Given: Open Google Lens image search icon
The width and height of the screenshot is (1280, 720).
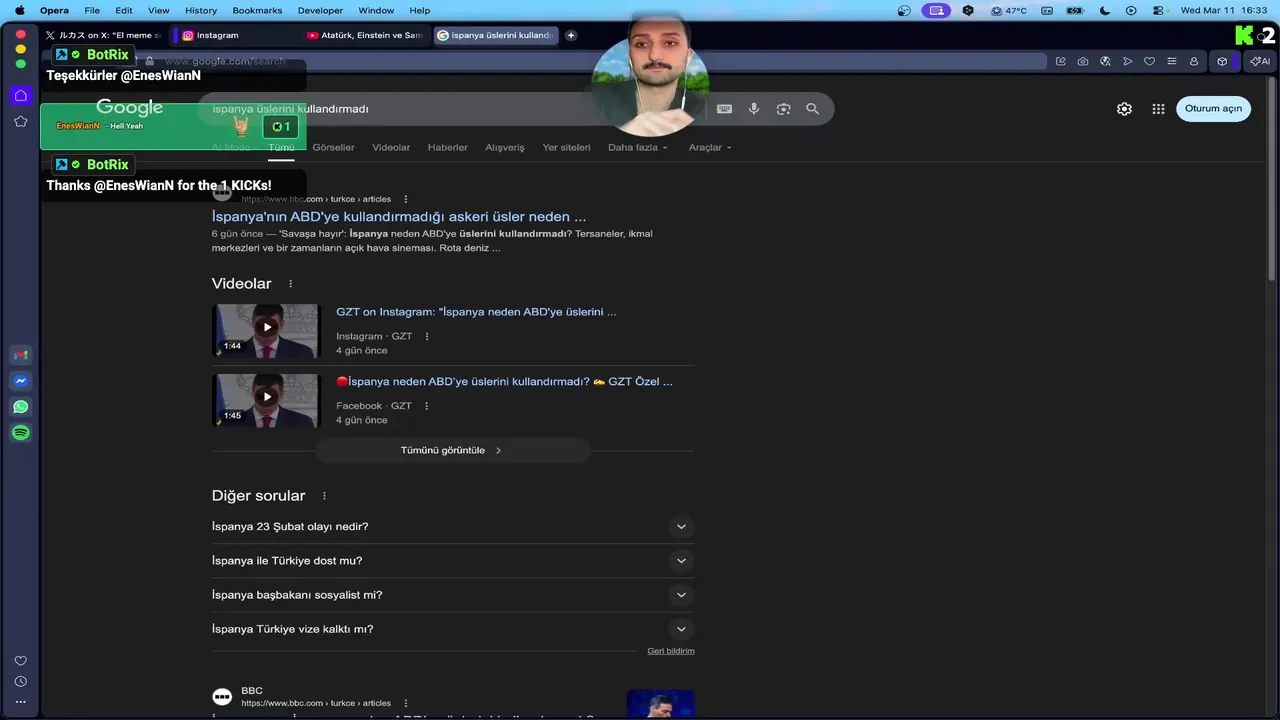Looking at the screenshot, I should (783, 109).
